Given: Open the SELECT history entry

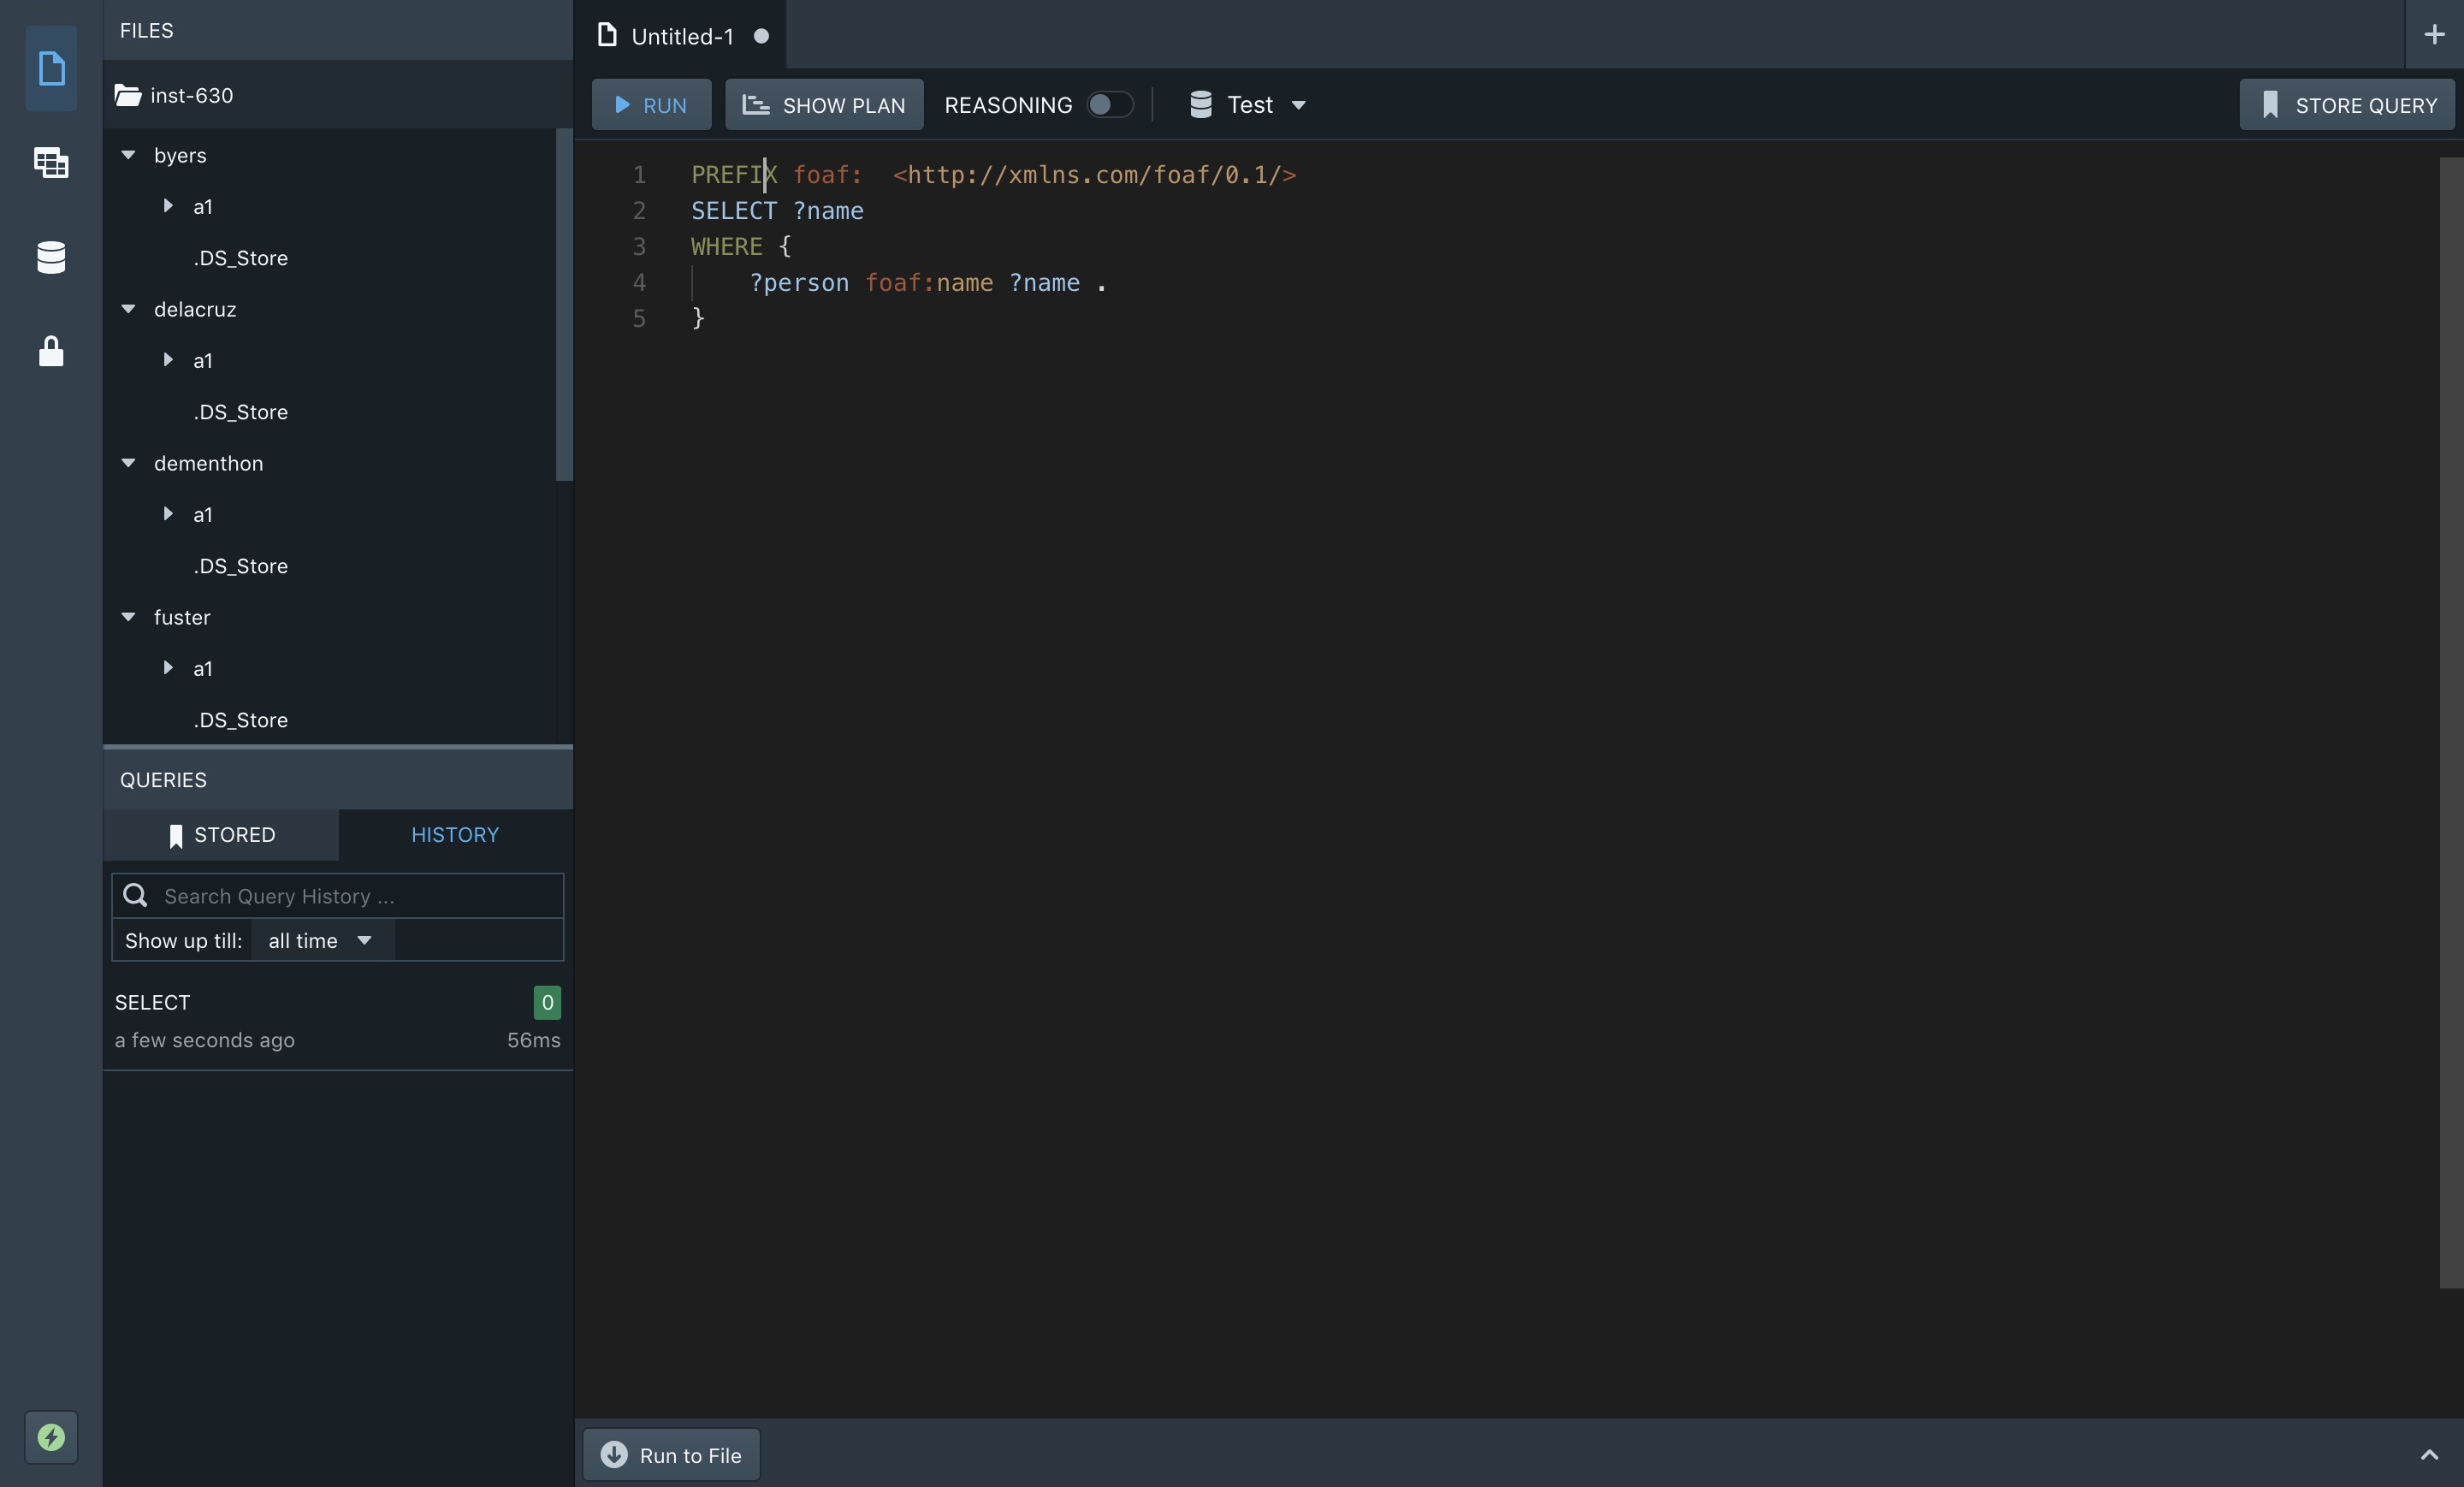Looking at the screenshot, I should (338, 1021).
